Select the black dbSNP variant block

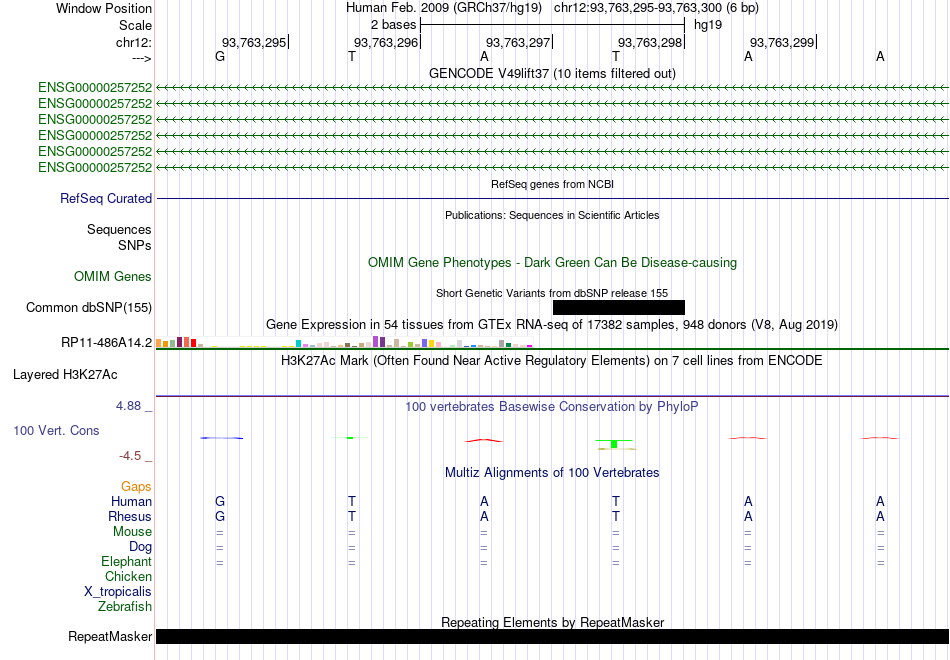(x=619, y=307)
